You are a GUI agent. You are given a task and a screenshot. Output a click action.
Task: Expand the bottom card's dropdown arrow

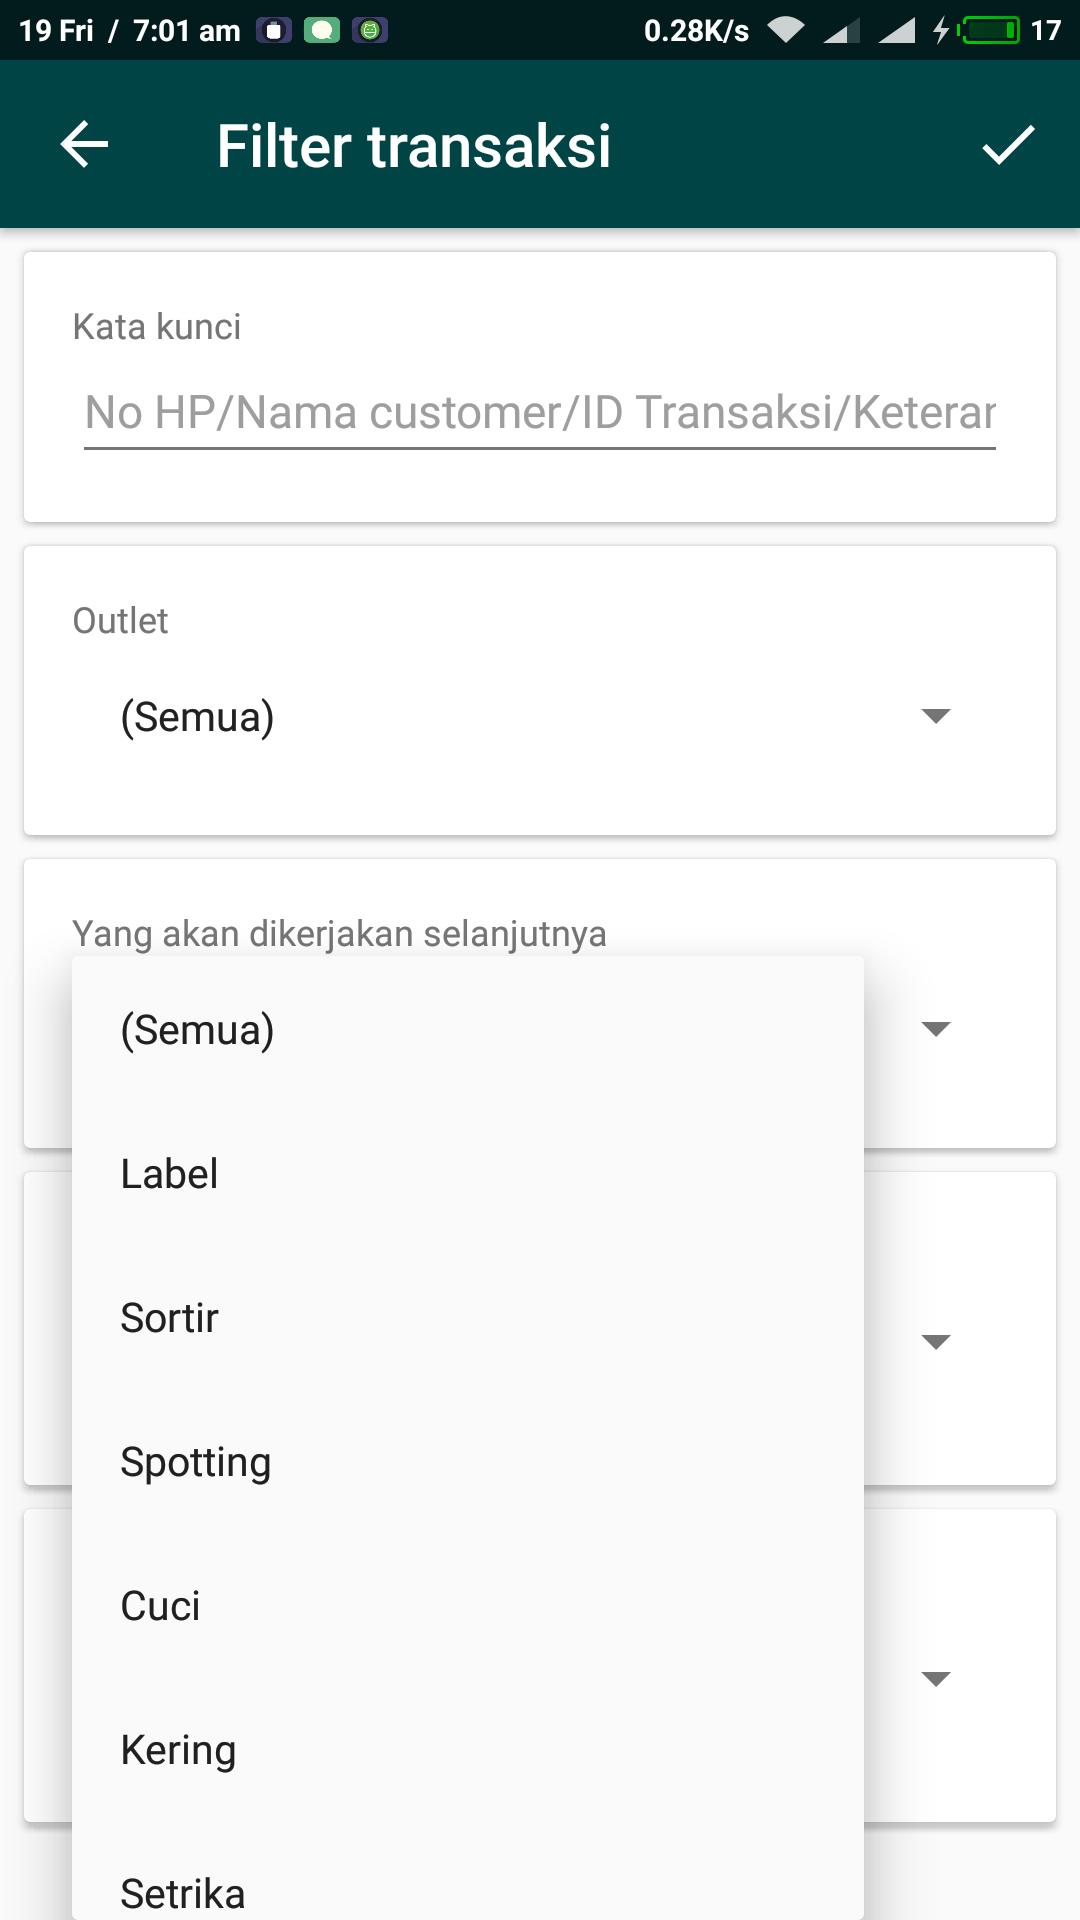935,1679
